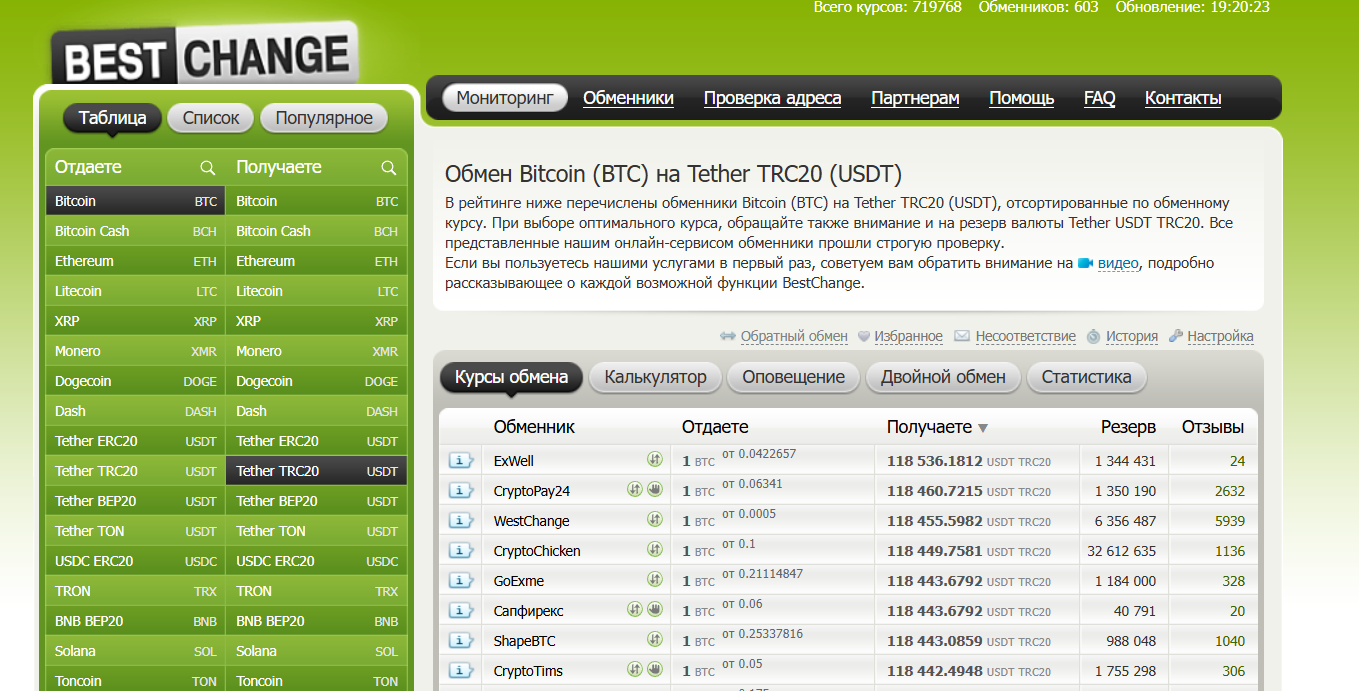Select Litecoin LTC in the Получаете column
Viewport: 1359px width, 691px height.
coord(317,291)
